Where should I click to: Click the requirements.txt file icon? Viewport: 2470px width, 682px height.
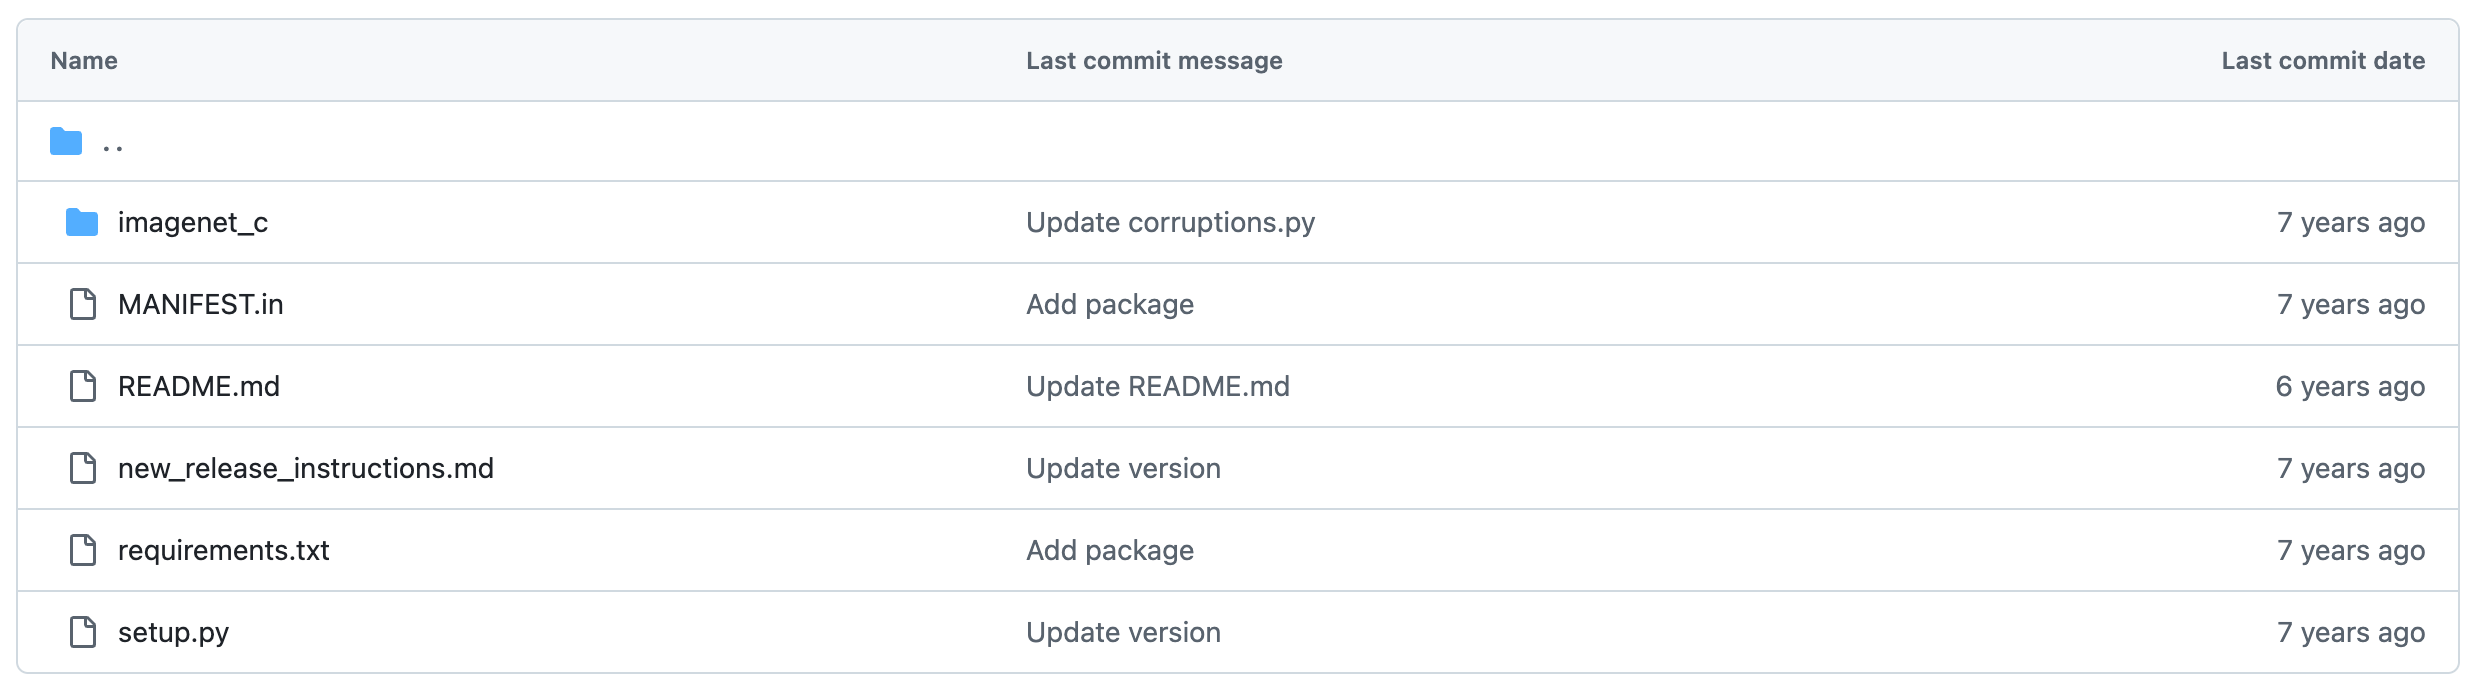click(83, 550)
